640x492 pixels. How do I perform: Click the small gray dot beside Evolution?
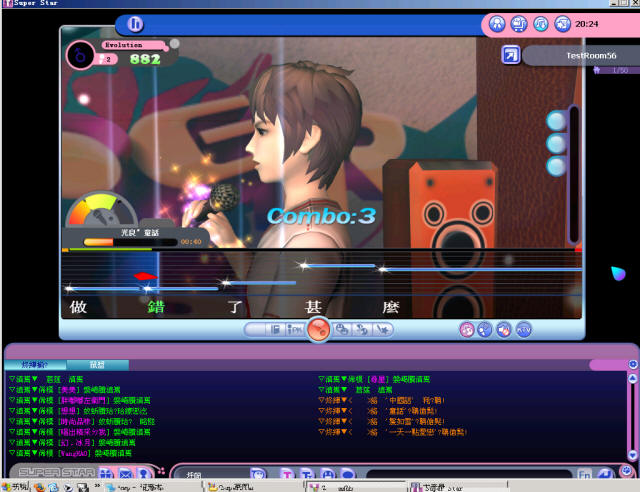click(x=174, y=43)
